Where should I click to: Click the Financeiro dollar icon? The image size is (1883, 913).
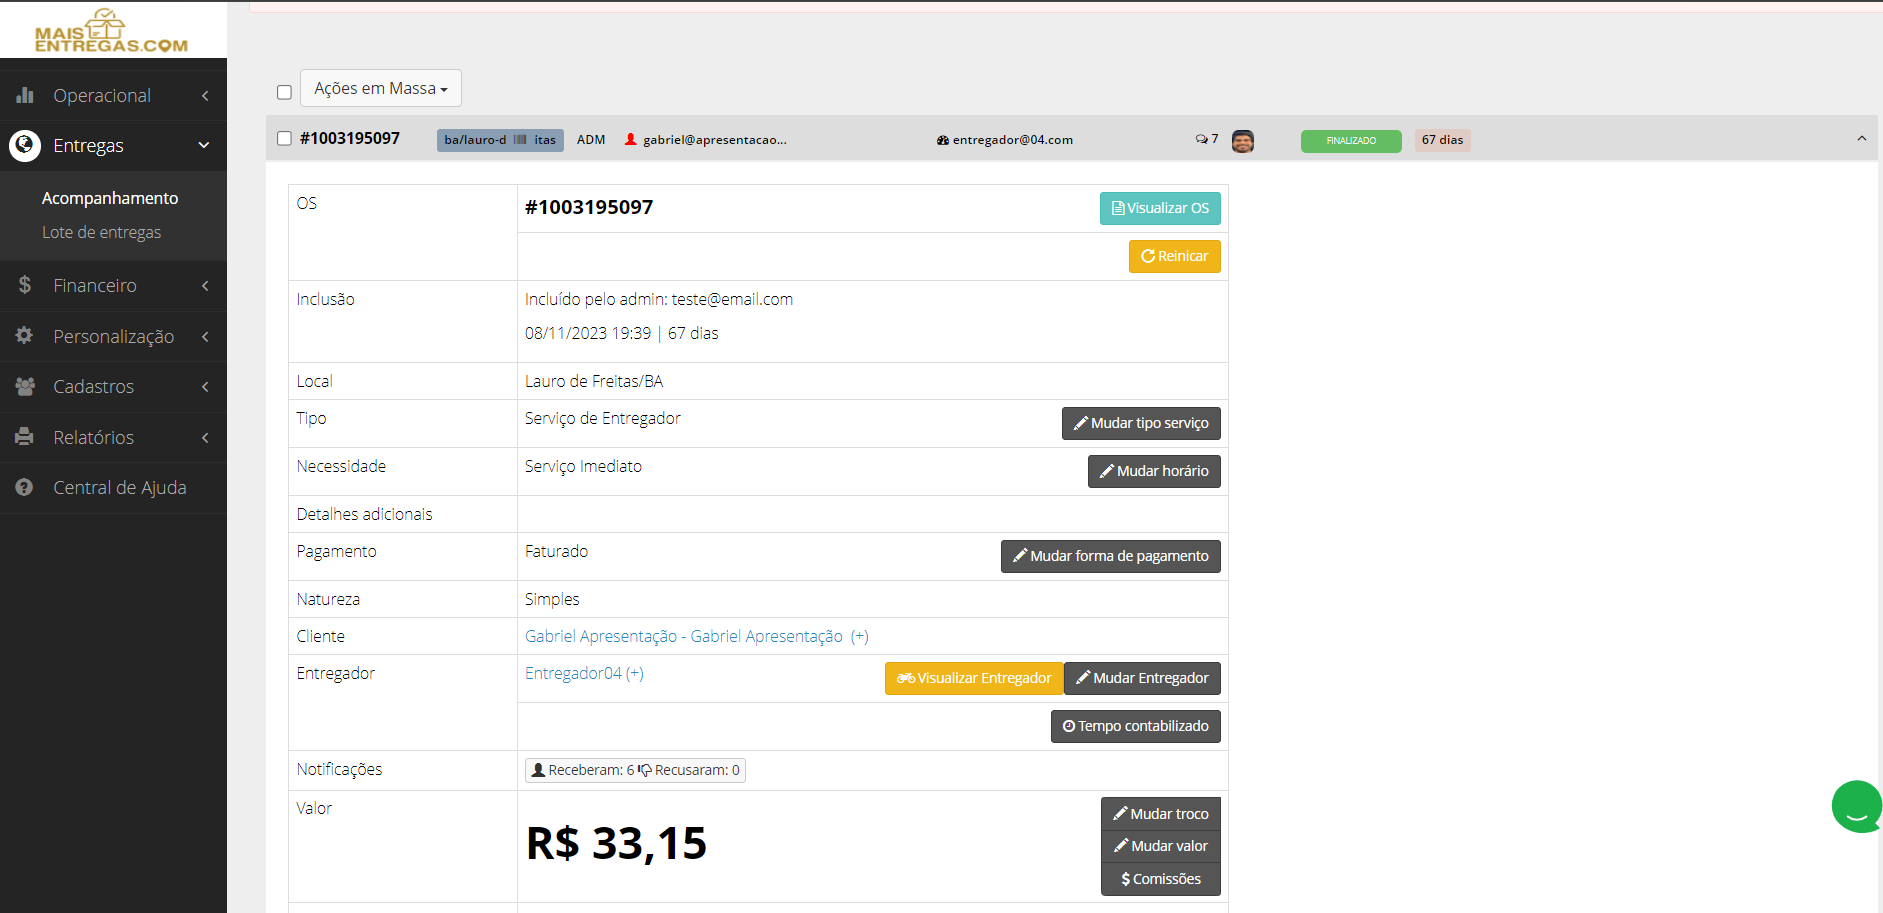click(25, 285)
